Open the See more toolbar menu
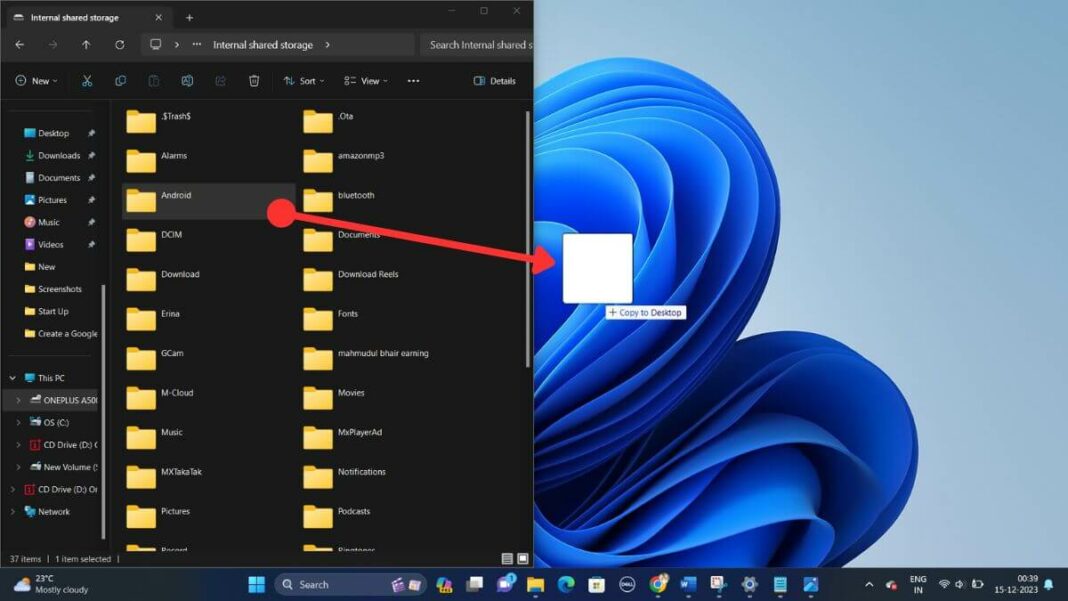This screenshot has height=601, width=1068. 413,81
